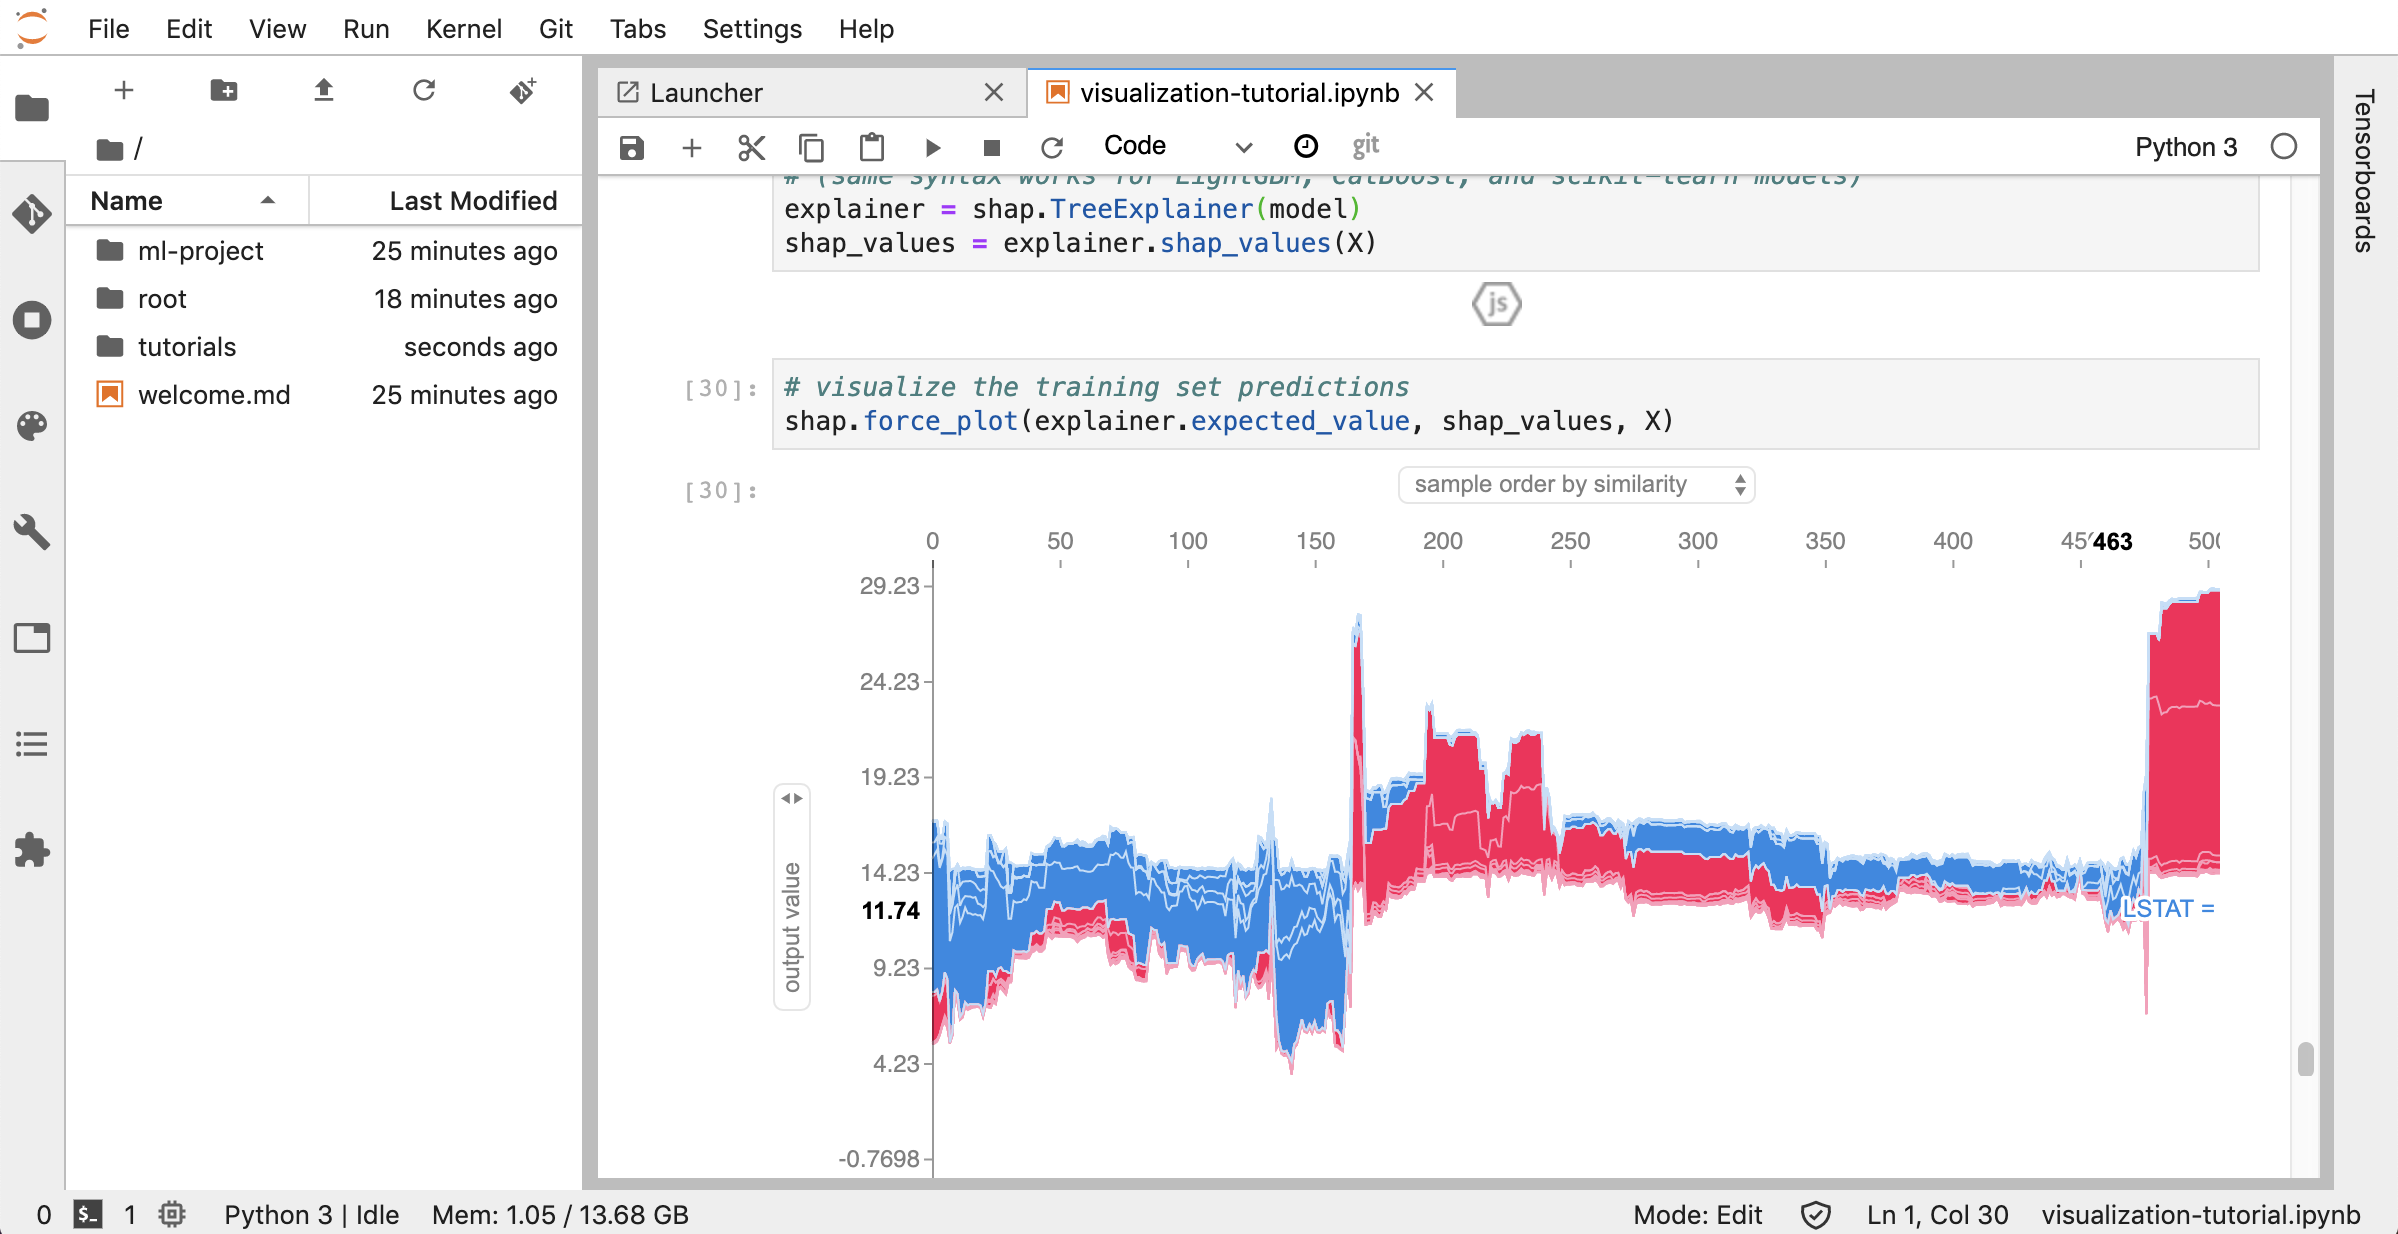Open the table of contents list icon
The width and height of the screenshot is (2398, 1234).
tap(32, 744)
